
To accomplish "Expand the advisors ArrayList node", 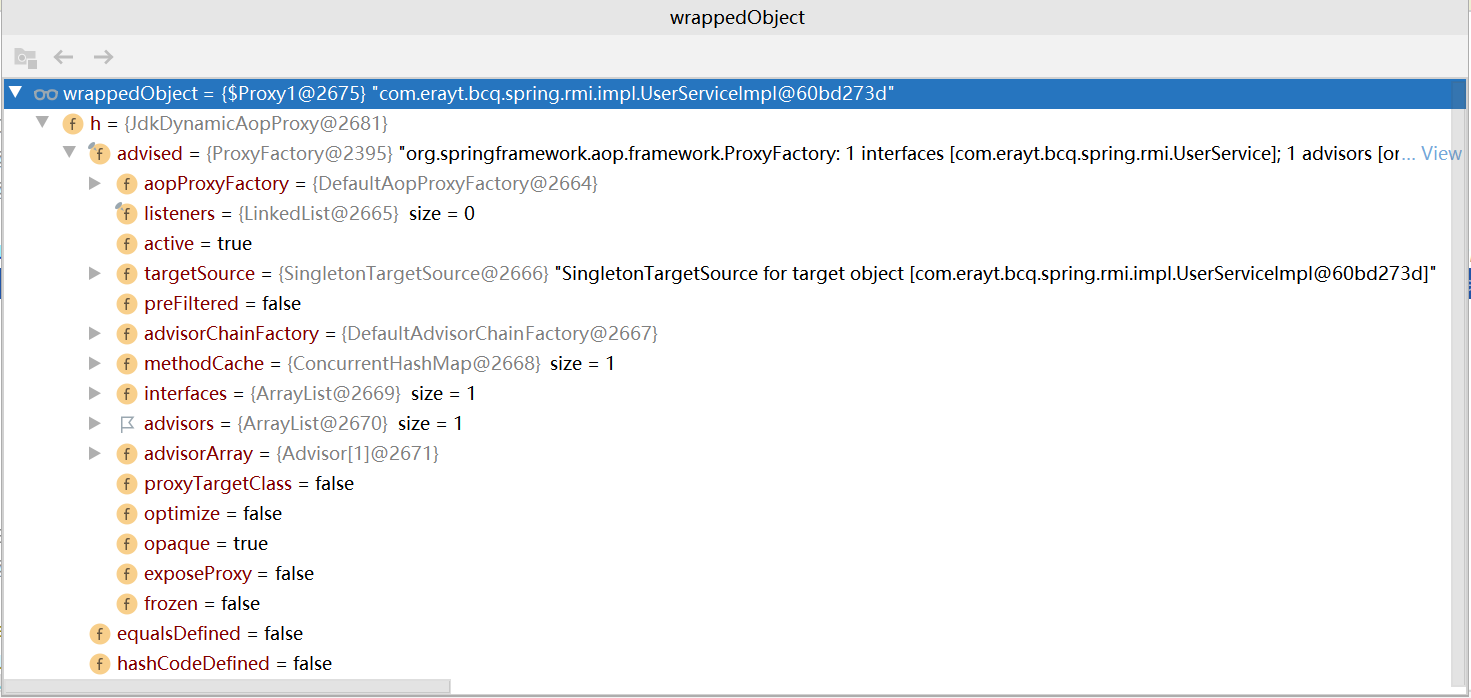I will pyautogui.click(x=95, y=423).
